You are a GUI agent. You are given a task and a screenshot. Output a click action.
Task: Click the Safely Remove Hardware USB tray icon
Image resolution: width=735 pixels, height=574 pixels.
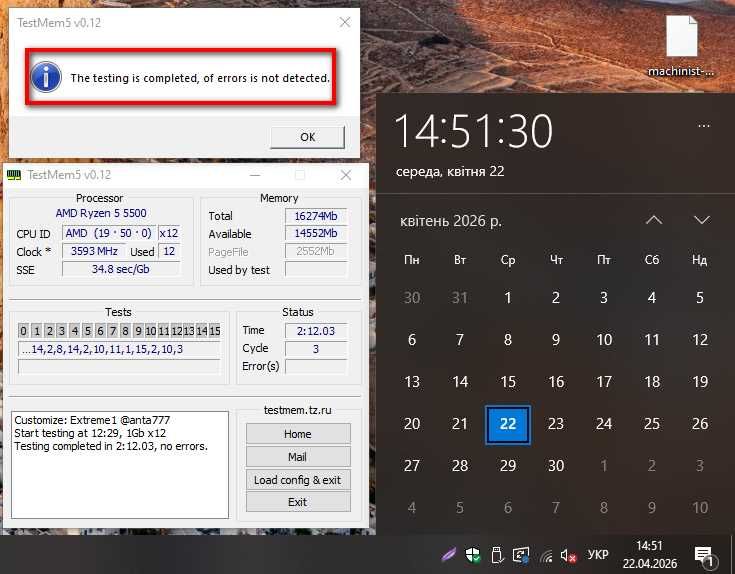coord(497,555)
